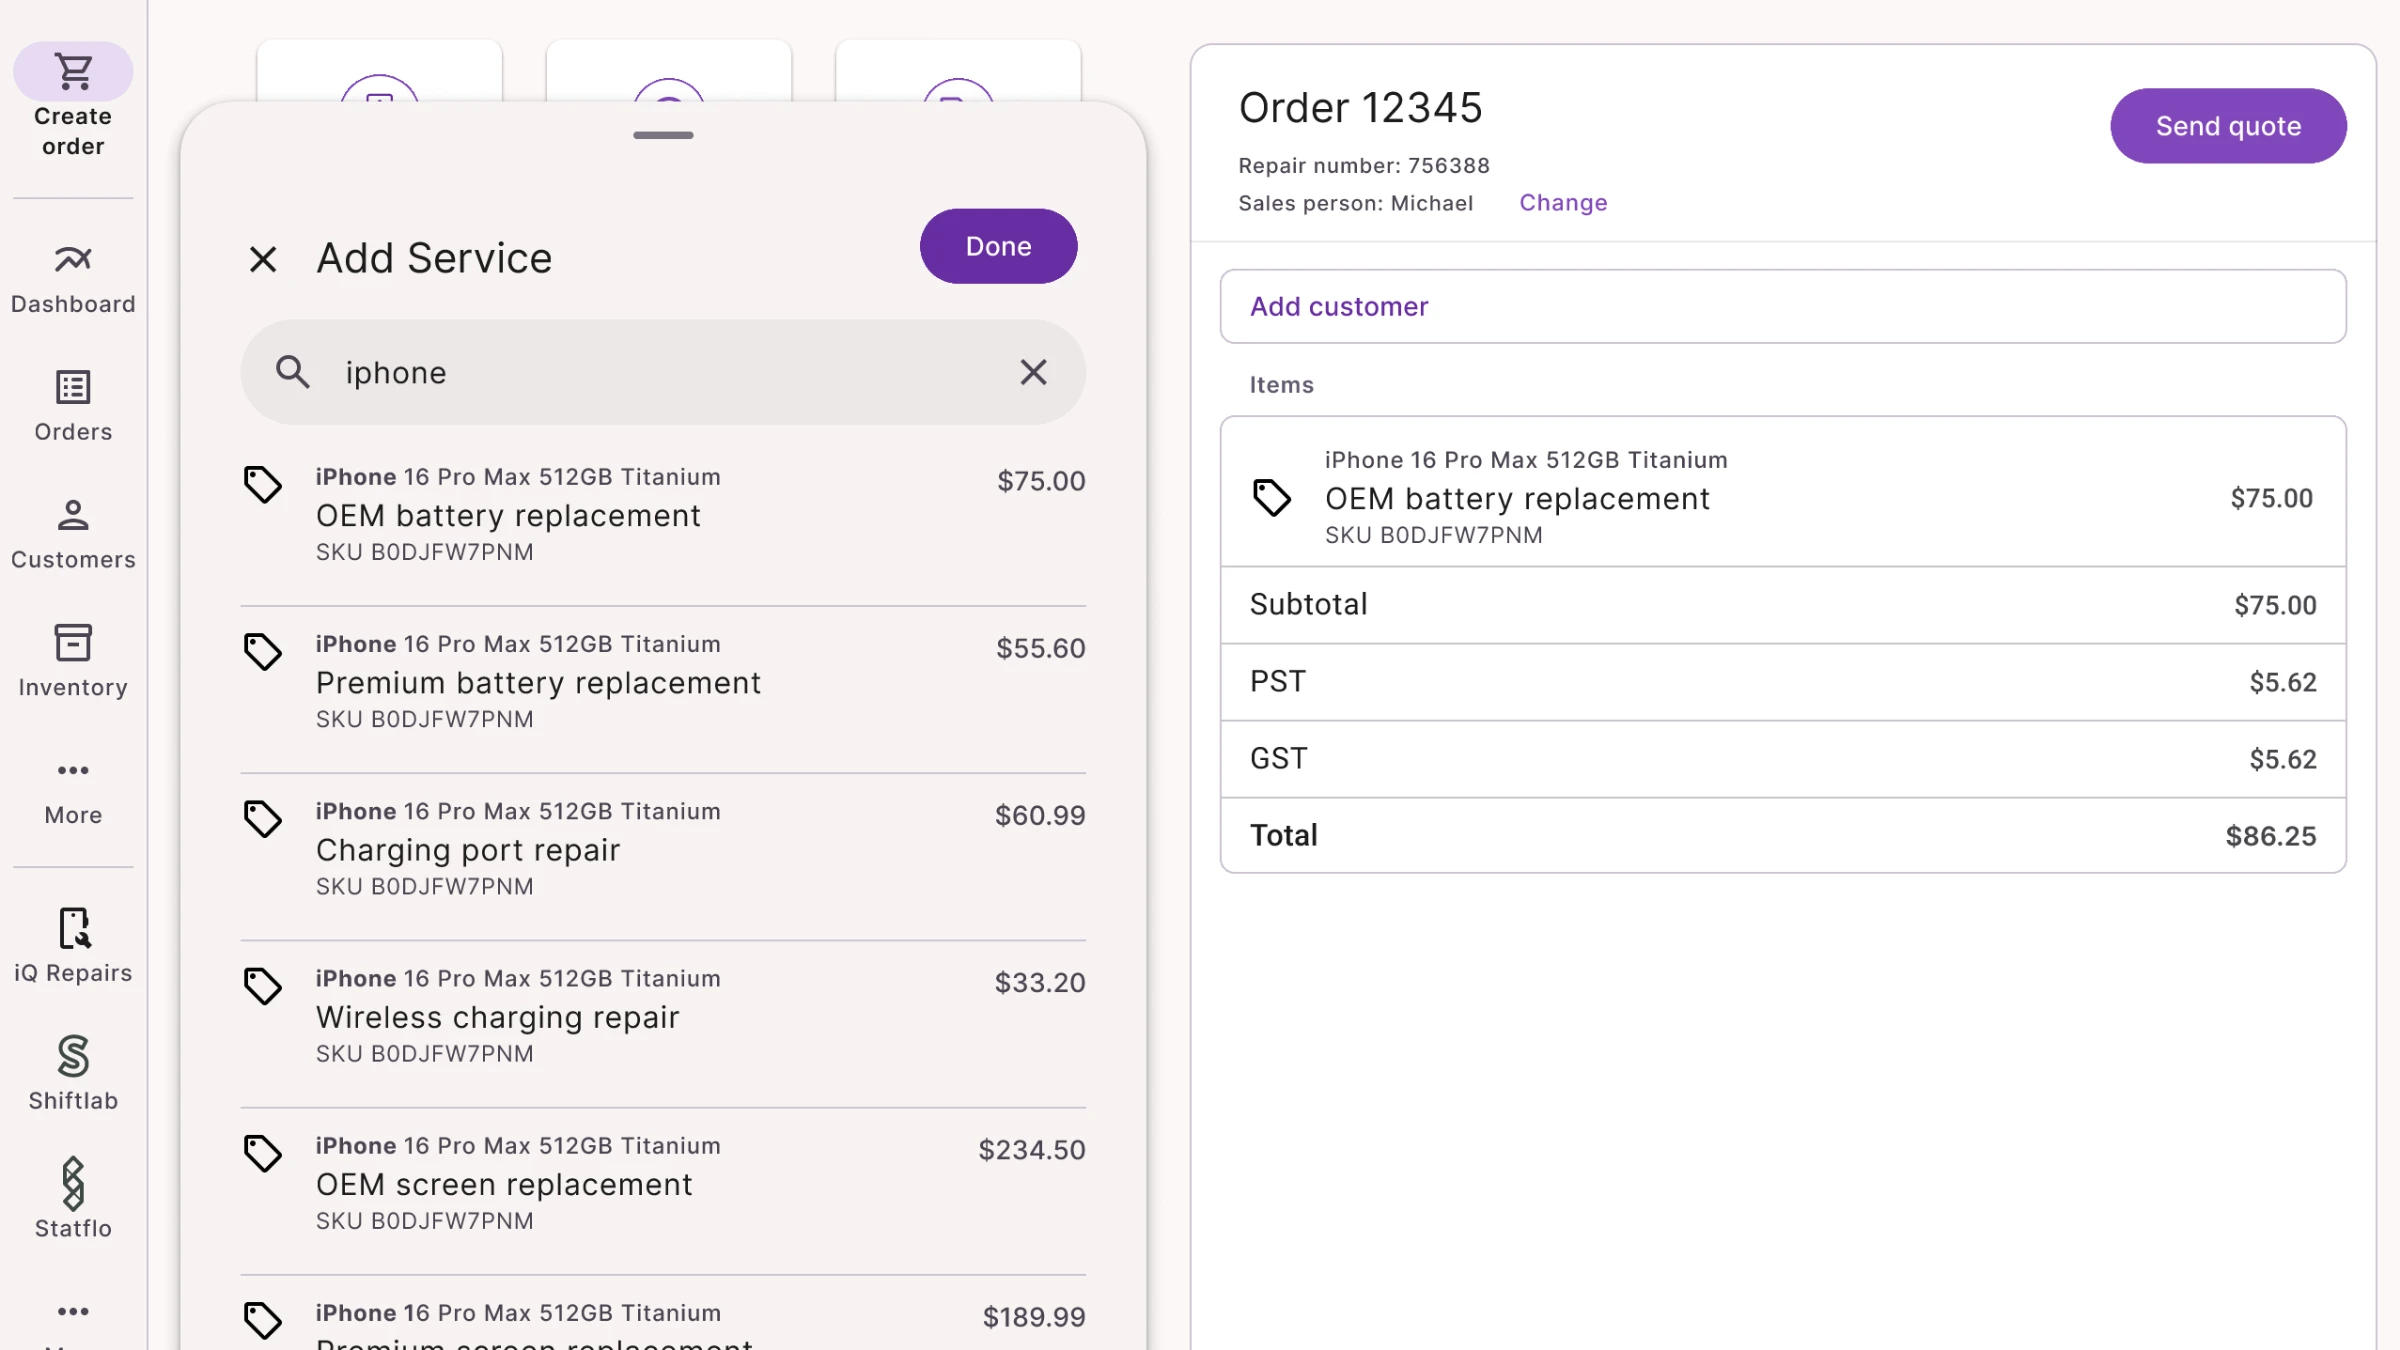Launch iQ Repairs
The height and width of the screenshot is (1350, 2400).
click(73, 946)
